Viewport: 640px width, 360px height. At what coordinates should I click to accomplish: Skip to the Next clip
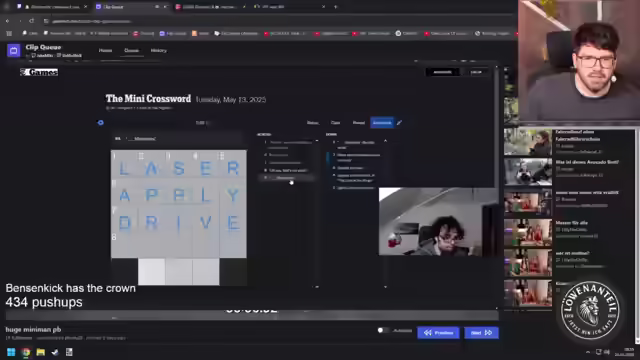pyautogui.click(x=481, y=333)
